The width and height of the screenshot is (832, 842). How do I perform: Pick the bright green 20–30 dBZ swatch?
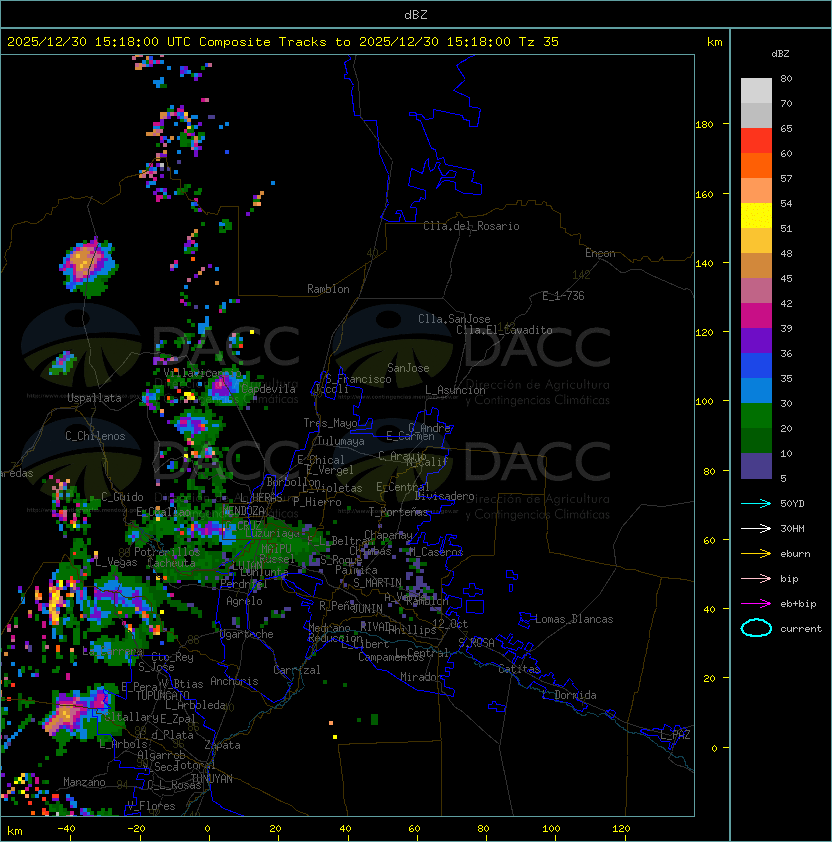pyautogui.click(x=756, y=416)
